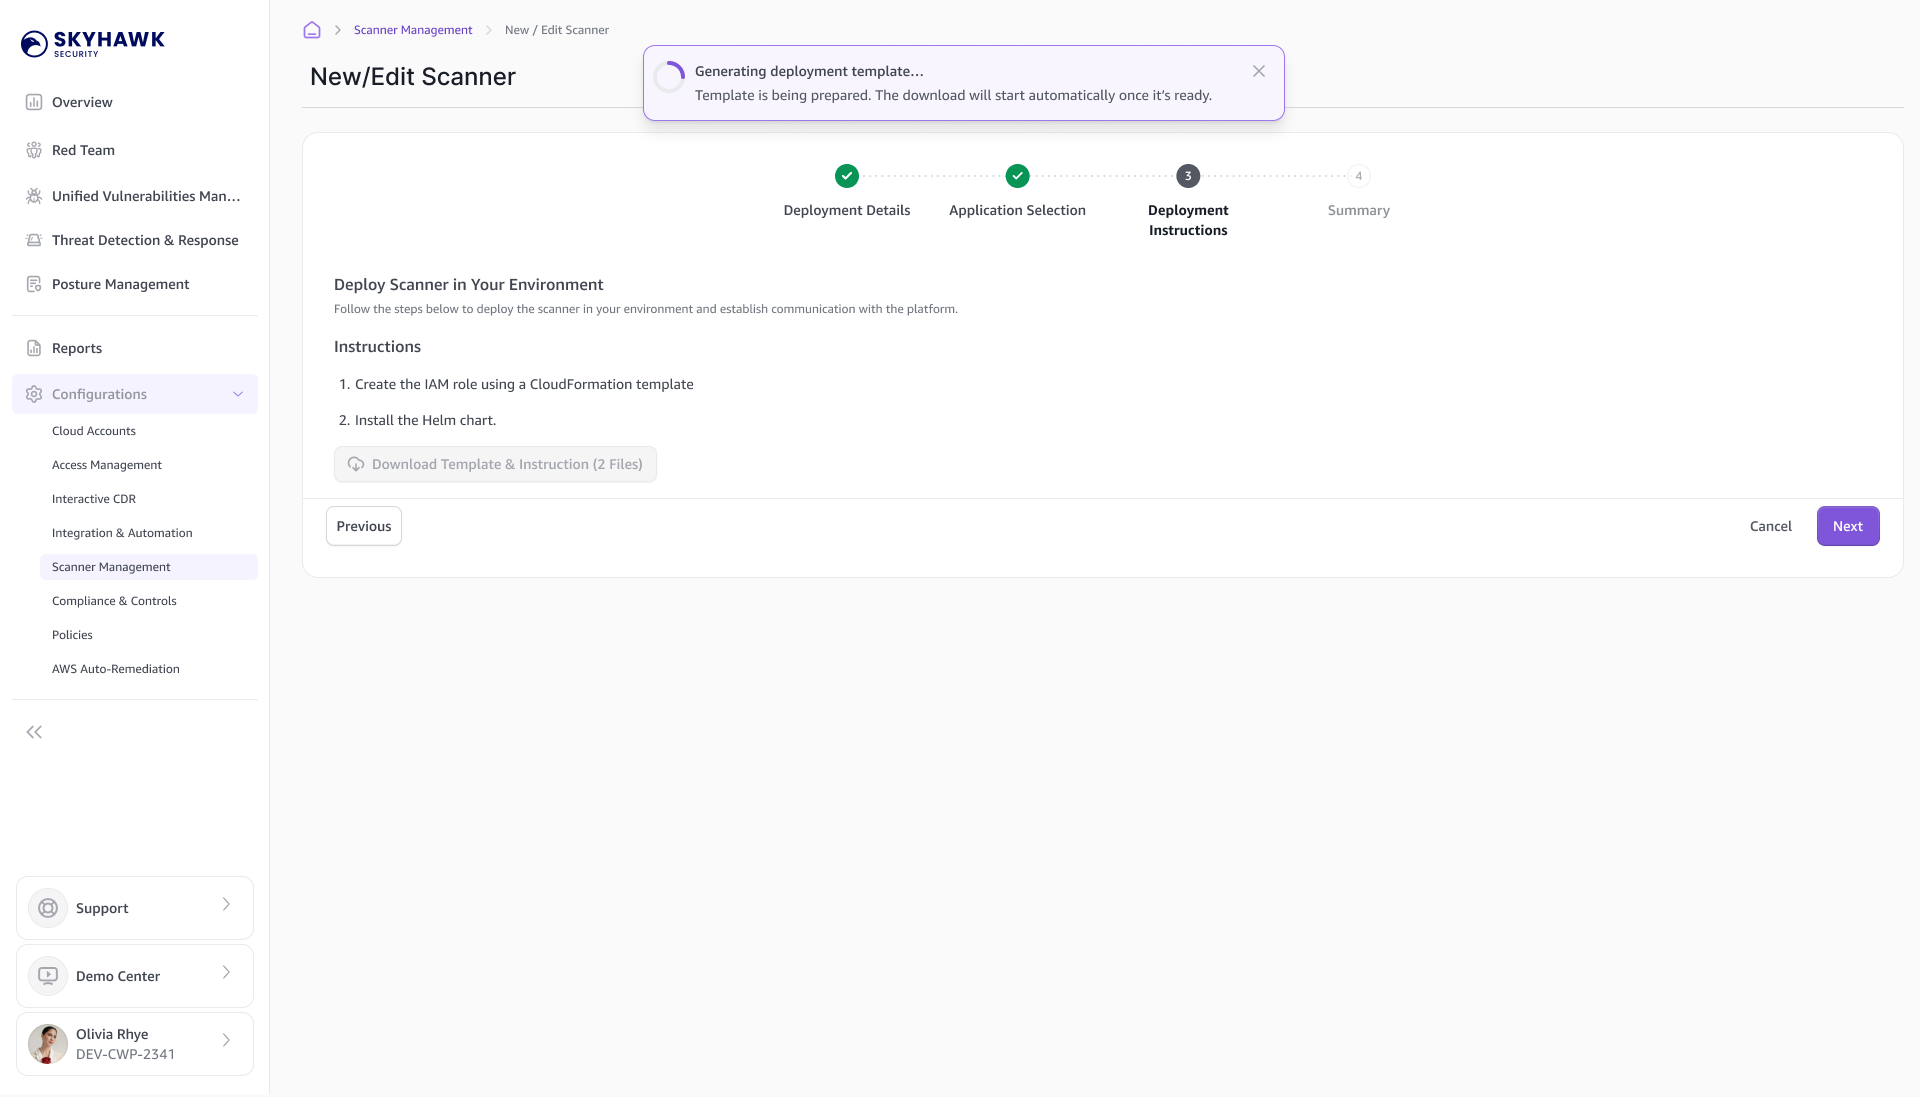This screenshot has height=1097, width=1920.
Task: Select Scanner Management in the sidebar
Action: [x=149, y=567]
